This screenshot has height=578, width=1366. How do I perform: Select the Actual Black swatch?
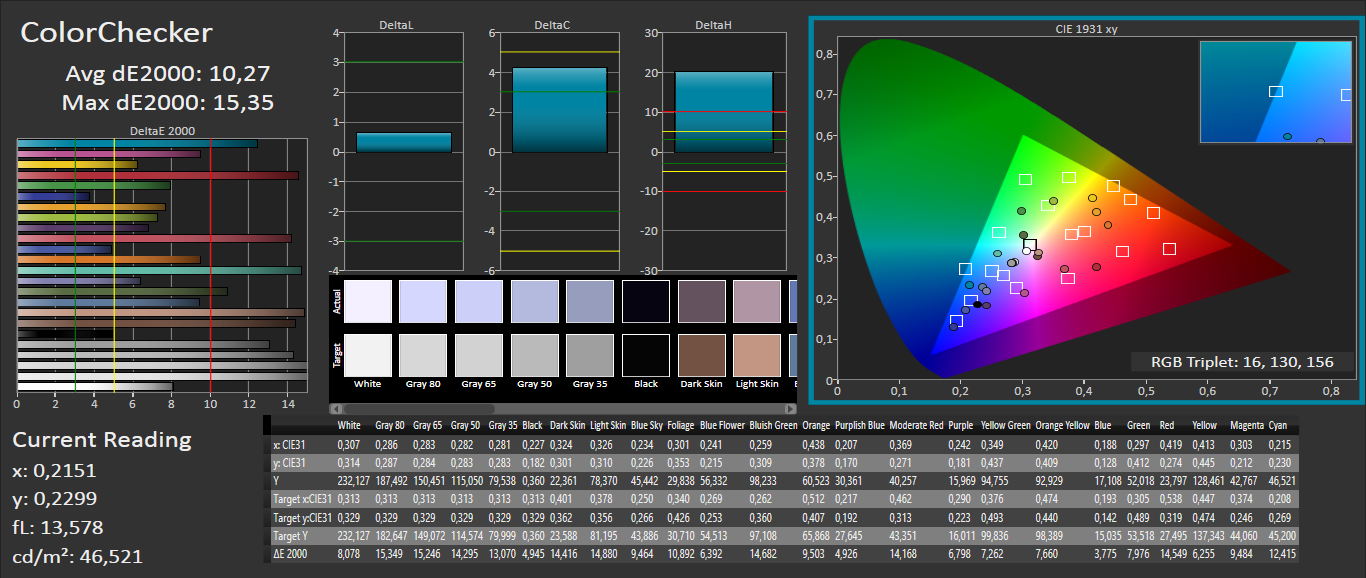point(646,300)
